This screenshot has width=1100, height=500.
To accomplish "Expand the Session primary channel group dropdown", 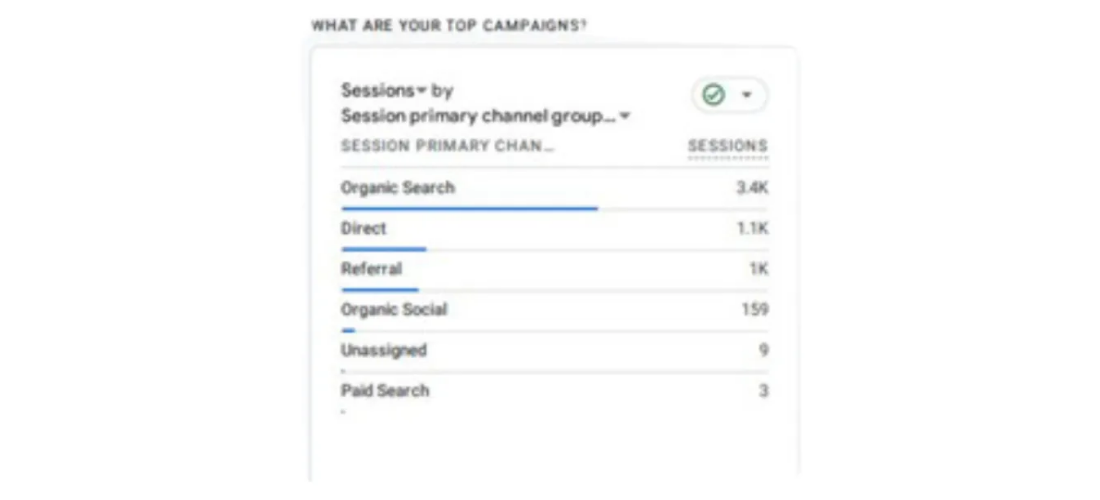I will [x=485, y=116].
